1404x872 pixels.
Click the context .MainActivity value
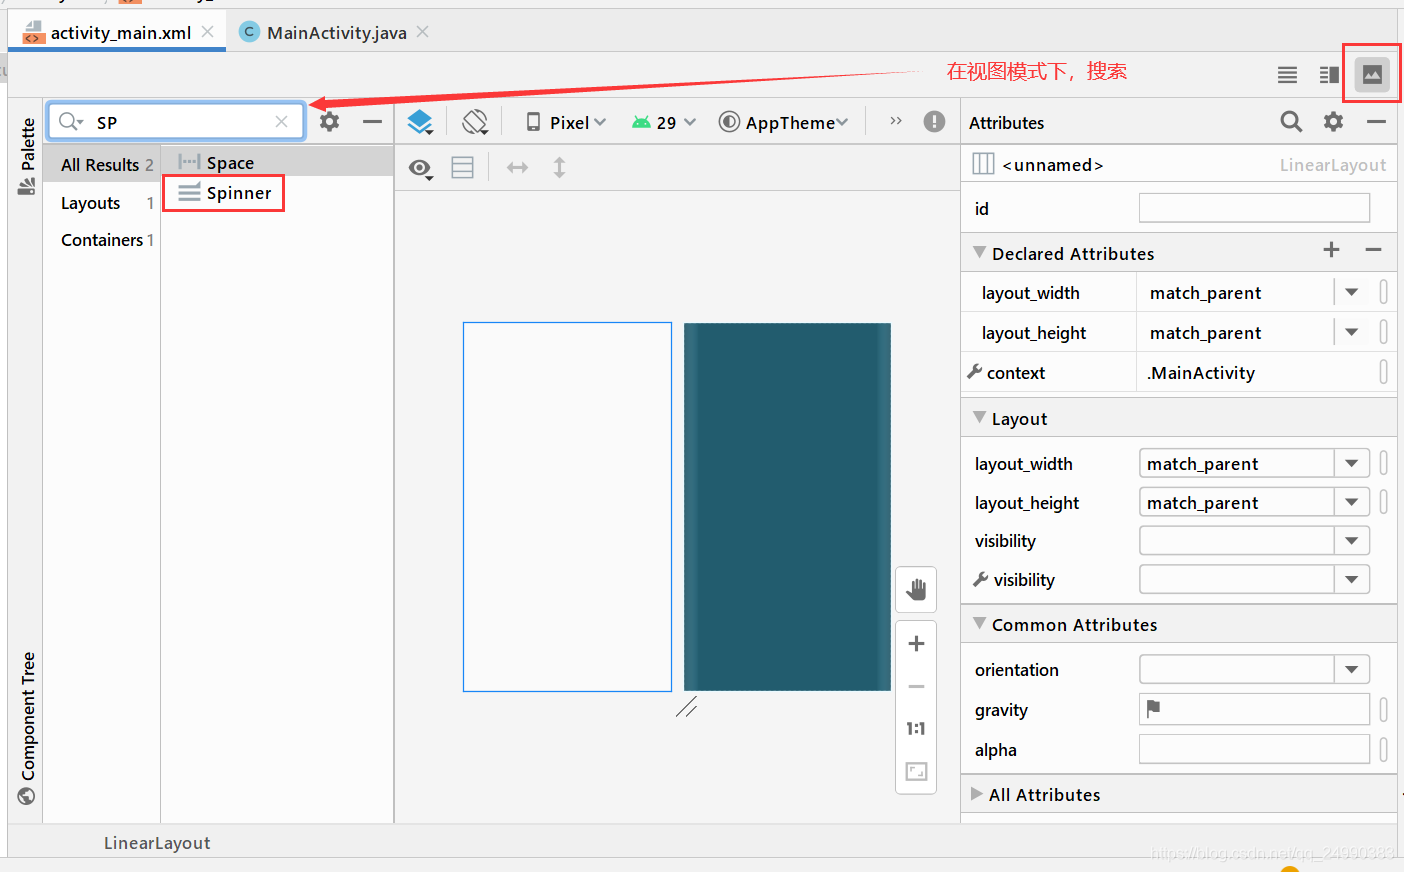pos(1201,373)
